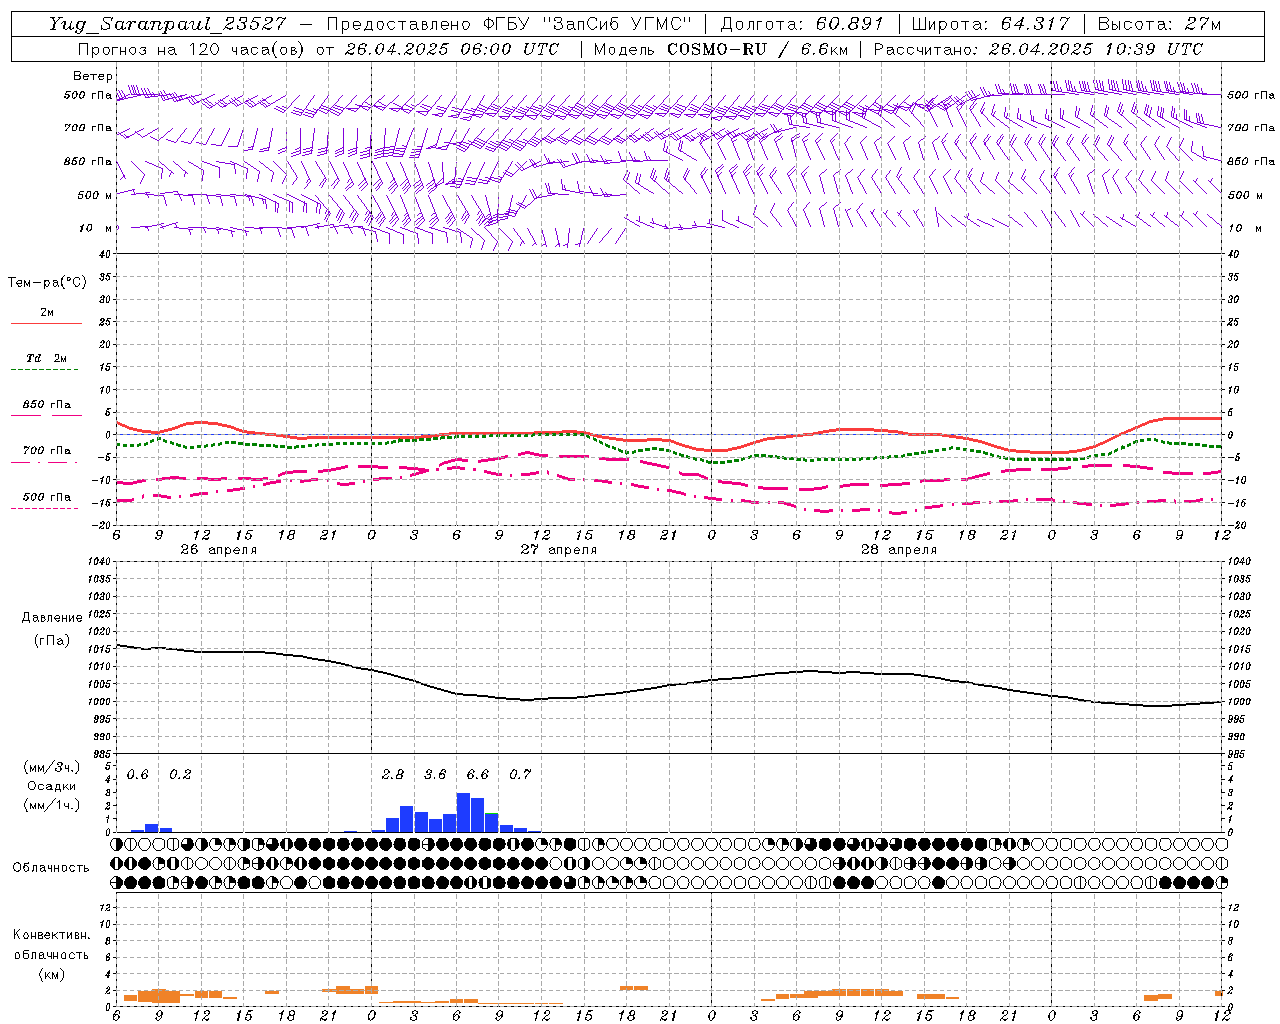Image resolution: width=1280 pixels, height=1024 pixels.
Task: Select the text 'Предоставлено ФГБУ "ЗапСиб УГМС"'
Action: pyautogui.click(x=509, y=24)
